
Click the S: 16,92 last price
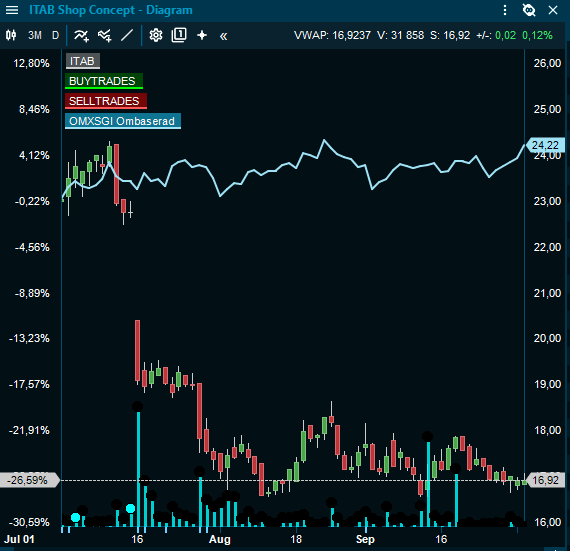point(450,35)
